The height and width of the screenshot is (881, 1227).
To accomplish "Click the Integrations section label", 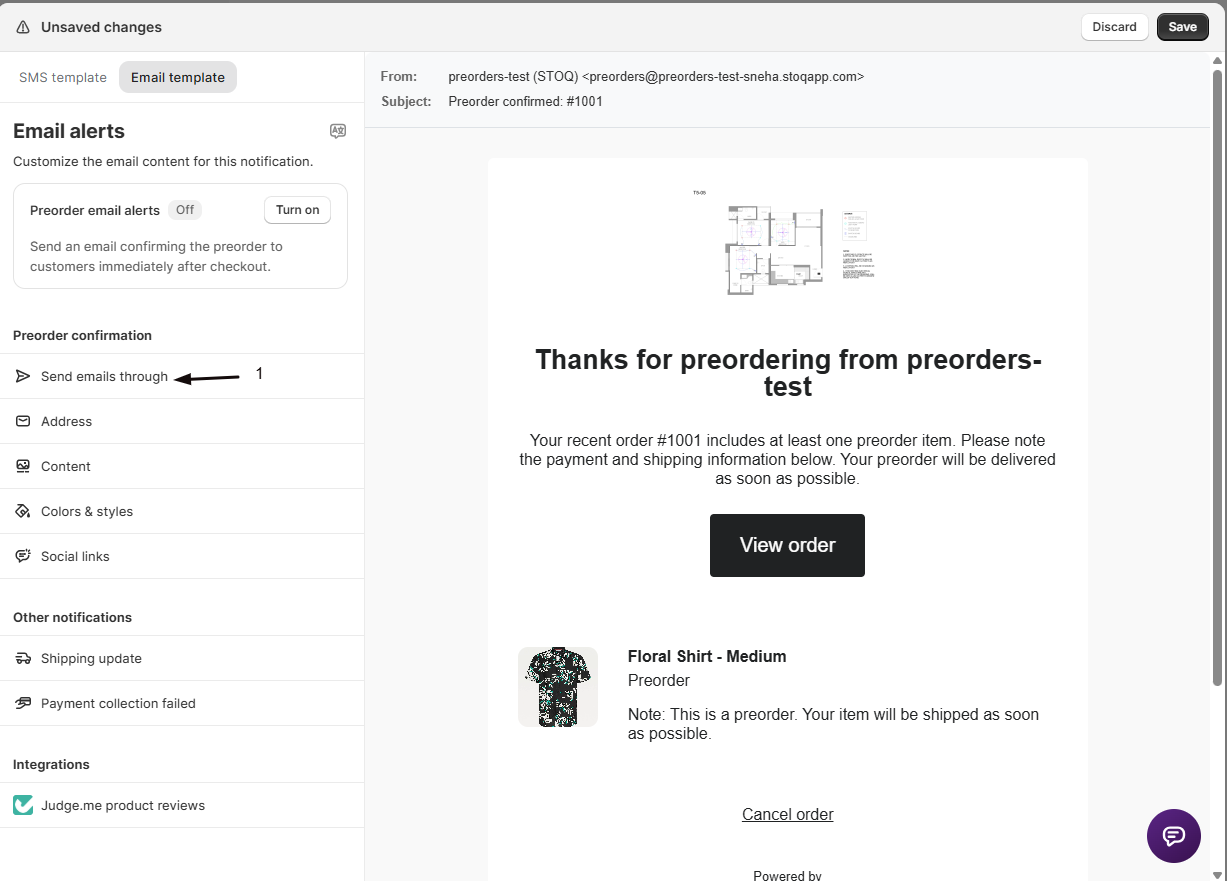I will (x=51, y=764).
